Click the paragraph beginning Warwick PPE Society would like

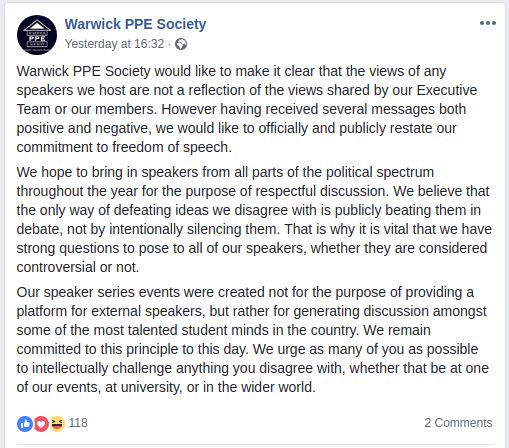[247, 109]
